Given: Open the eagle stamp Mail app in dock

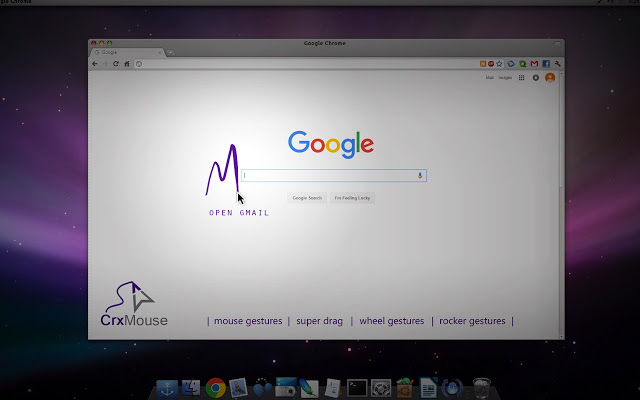Looking at the screenshot, I should pos(238,388).
